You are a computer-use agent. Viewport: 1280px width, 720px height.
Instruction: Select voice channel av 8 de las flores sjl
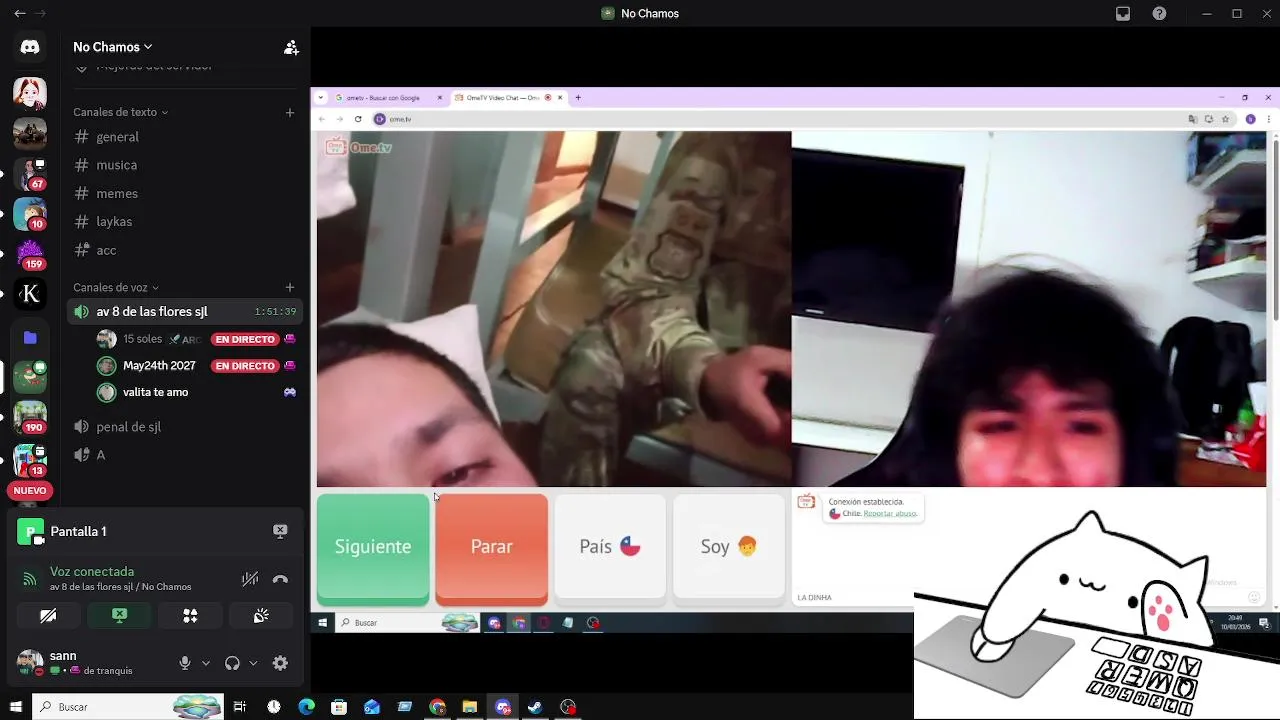tap(185, 311)
